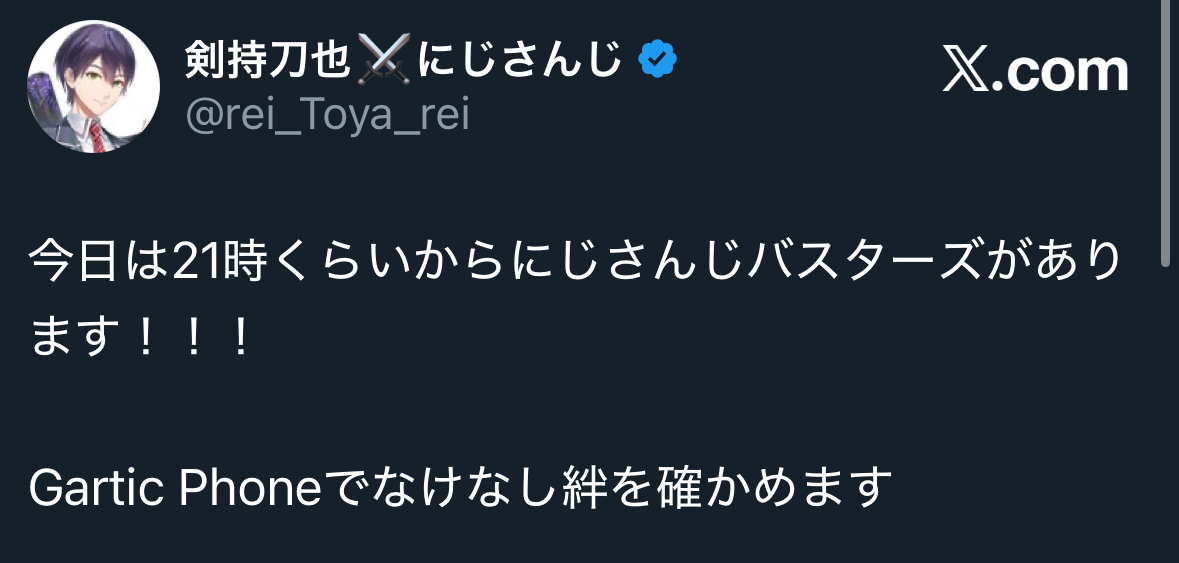Viewport: 1179px width, 563px height.
Task: Open the @rei_Toya_rei handle link
Action: click(327, 117)
